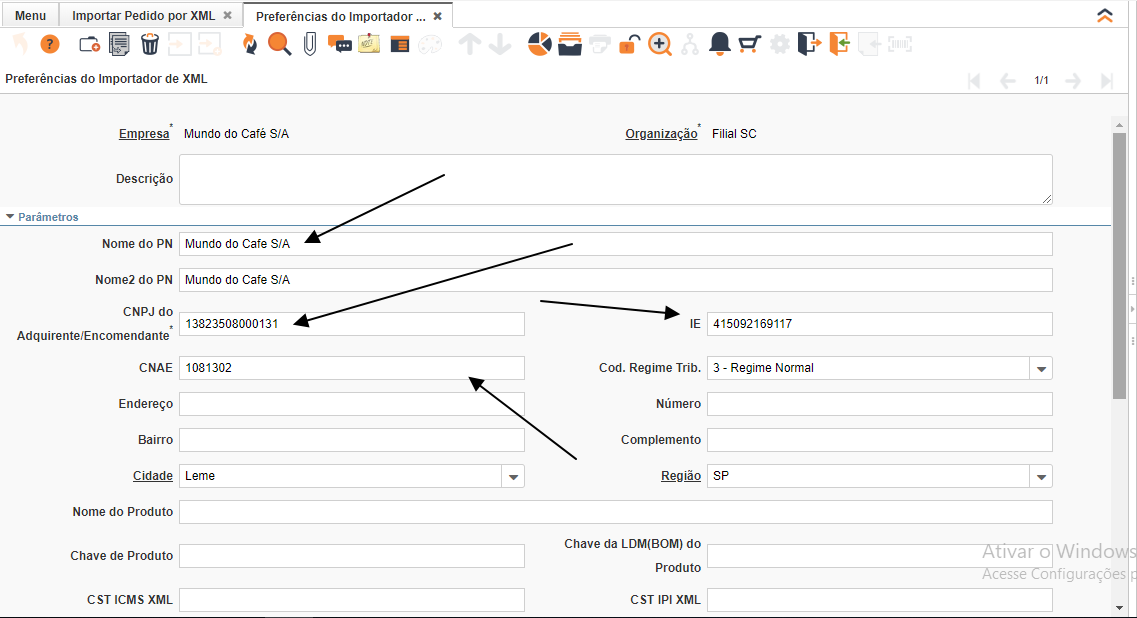Refresh the record with the circular arrows icon

[249, 44]
